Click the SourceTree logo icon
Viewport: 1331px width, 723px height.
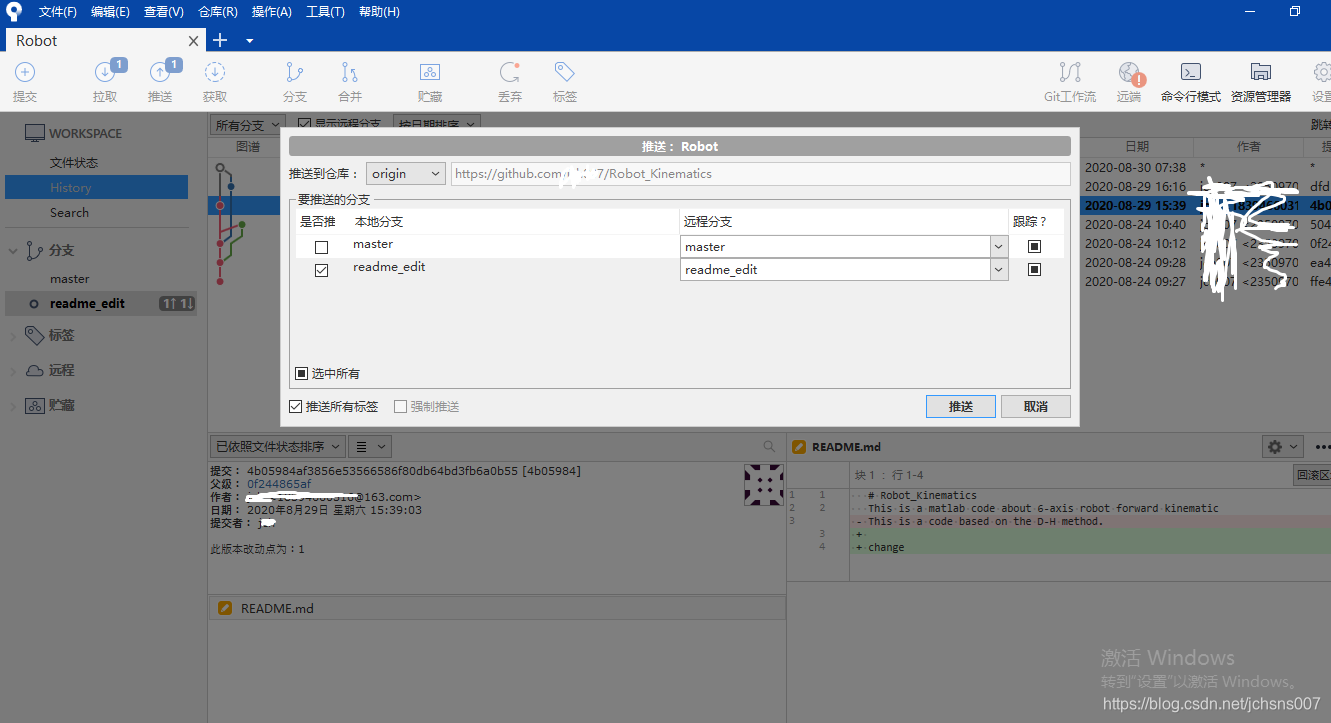click(x=14, y=12)
